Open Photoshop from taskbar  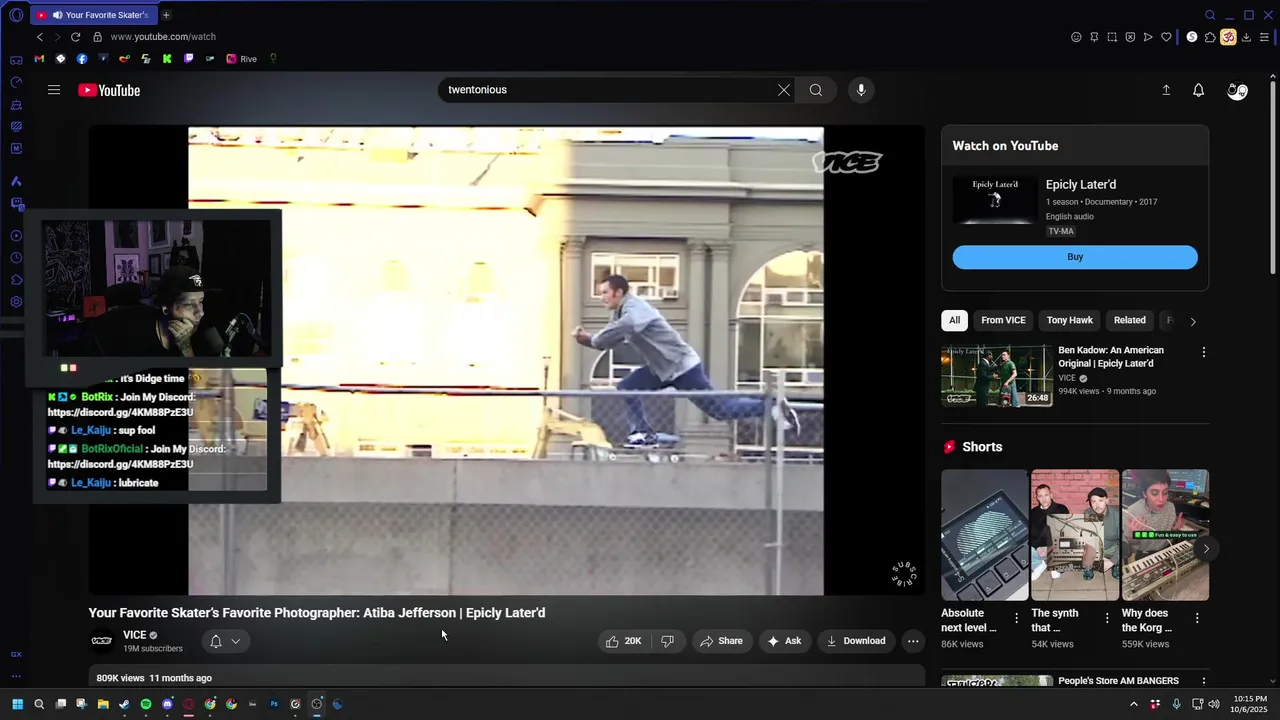274,704
